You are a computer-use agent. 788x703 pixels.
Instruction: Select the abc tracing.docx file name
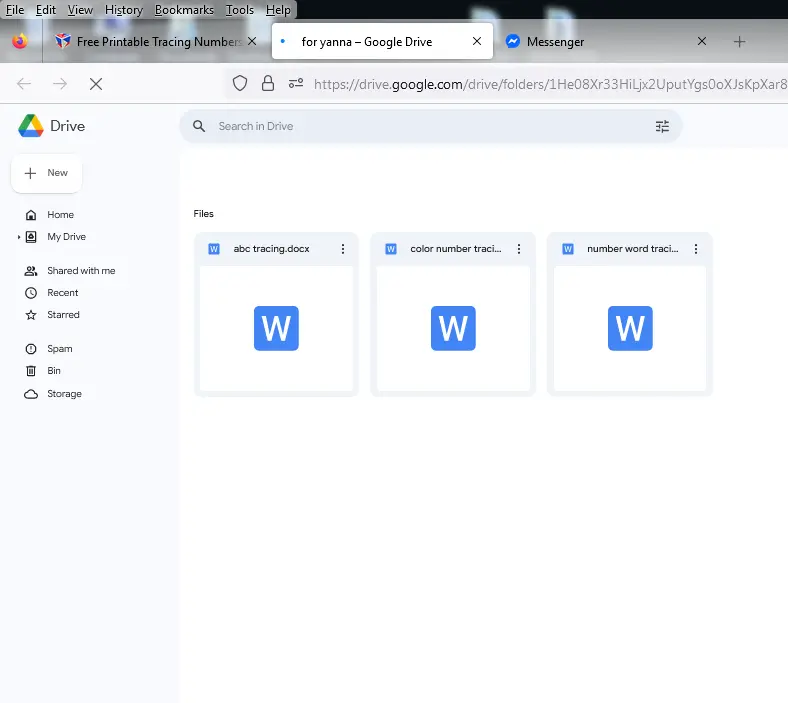point(271,249)
